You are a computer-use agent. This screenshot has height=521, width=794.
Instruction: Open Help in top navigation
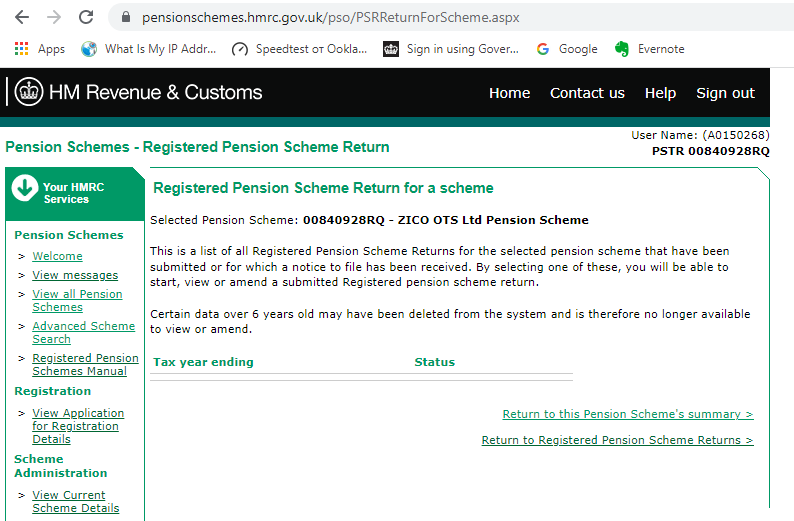tap(660, 93)
